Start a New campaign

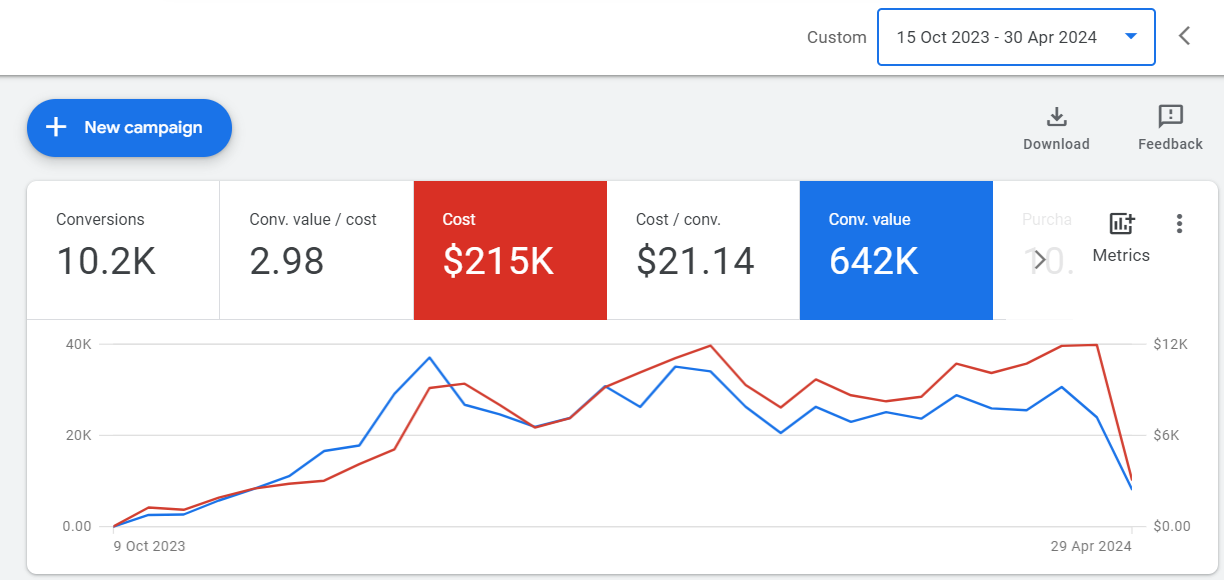click(x=129, y=128)
